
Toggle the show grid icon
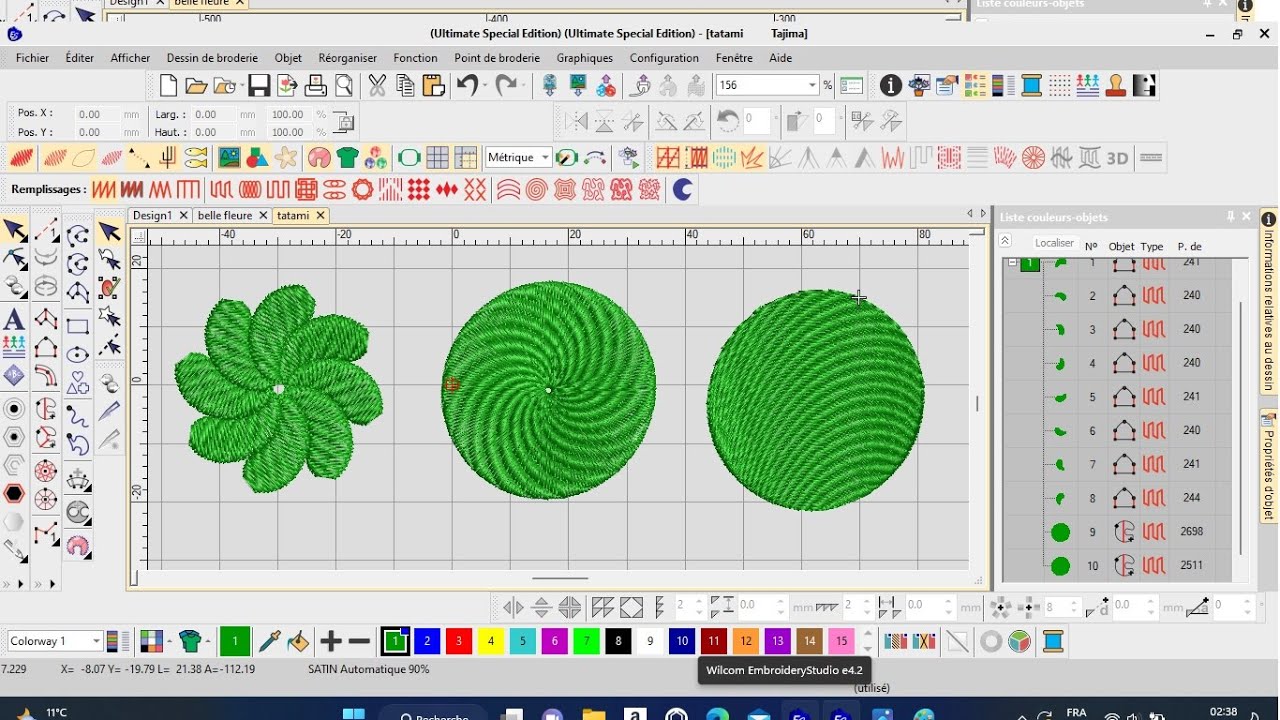pyautogui.click(x=437, y=158)
